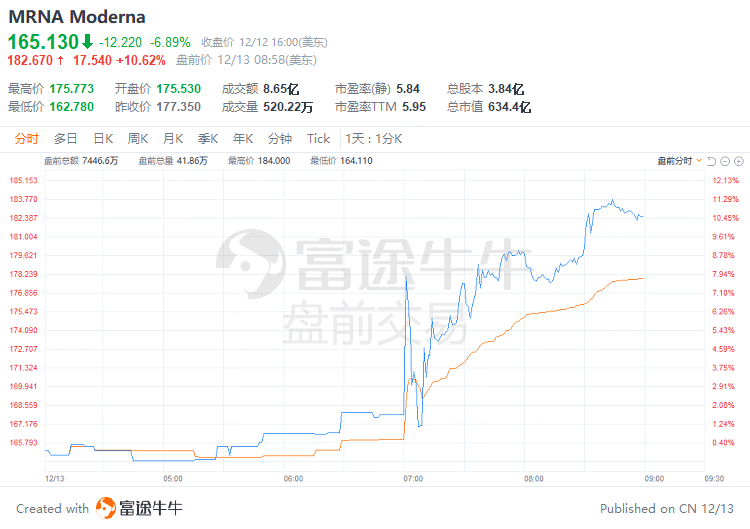Click the 09:30 time axis label

coord(714,479)
